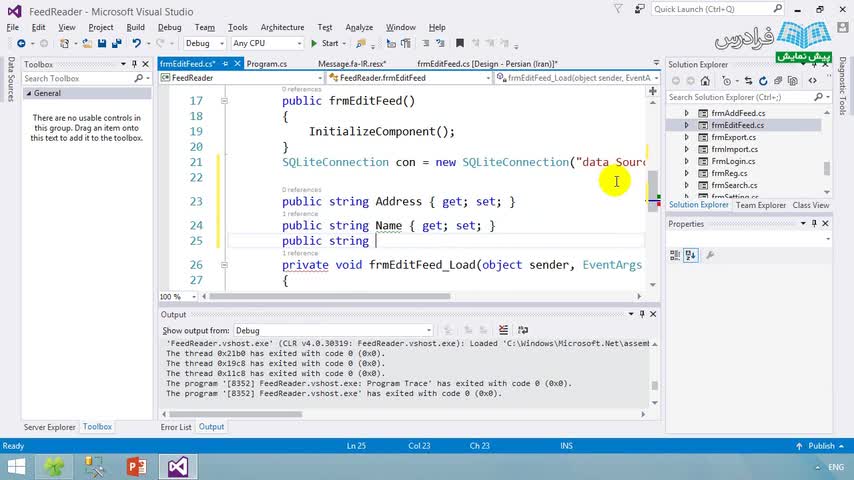Click the Collapse All icon in Solution Explorer
The image size is (854, 480).
coord(778,81)
